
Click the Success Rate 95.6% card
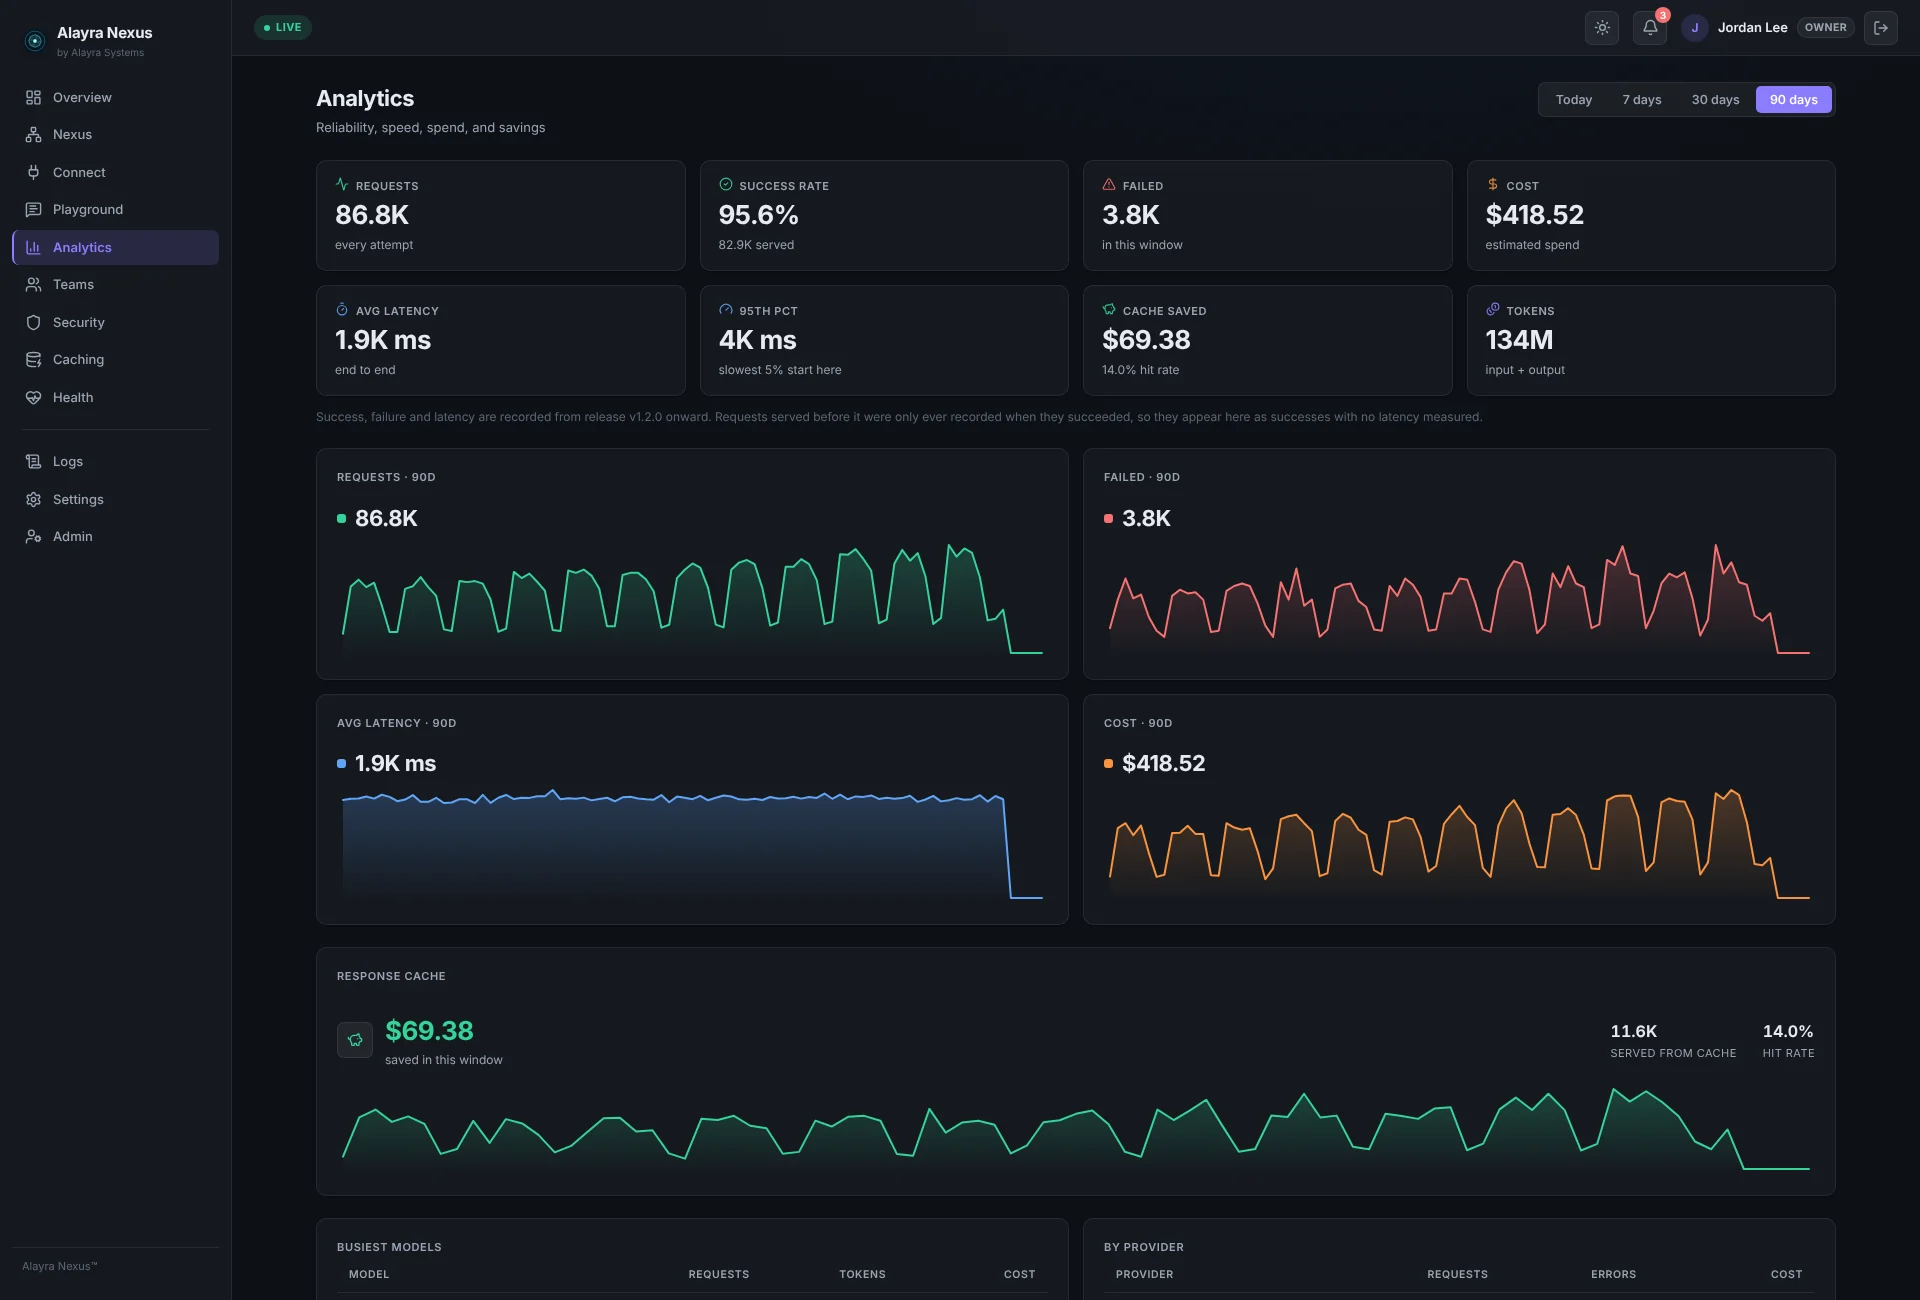[x=884, y=216]
